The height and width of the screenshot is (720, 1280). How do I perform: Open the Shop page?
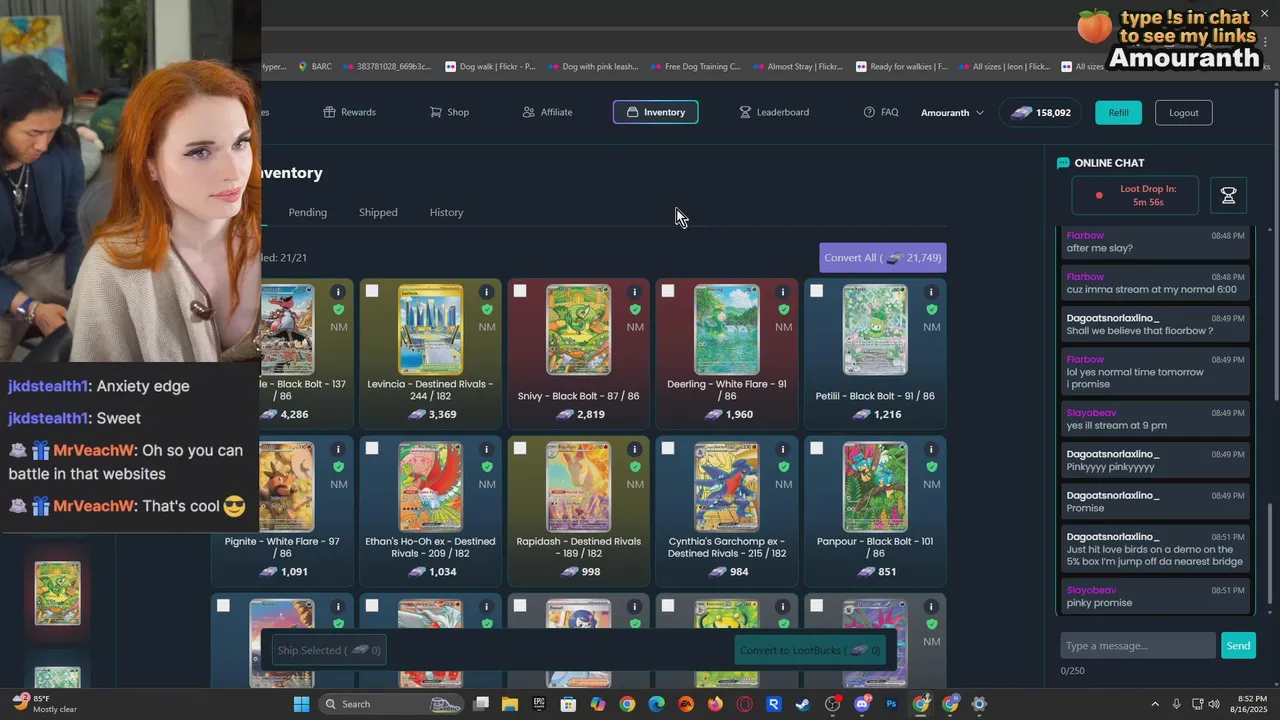(x=449, y=112)
